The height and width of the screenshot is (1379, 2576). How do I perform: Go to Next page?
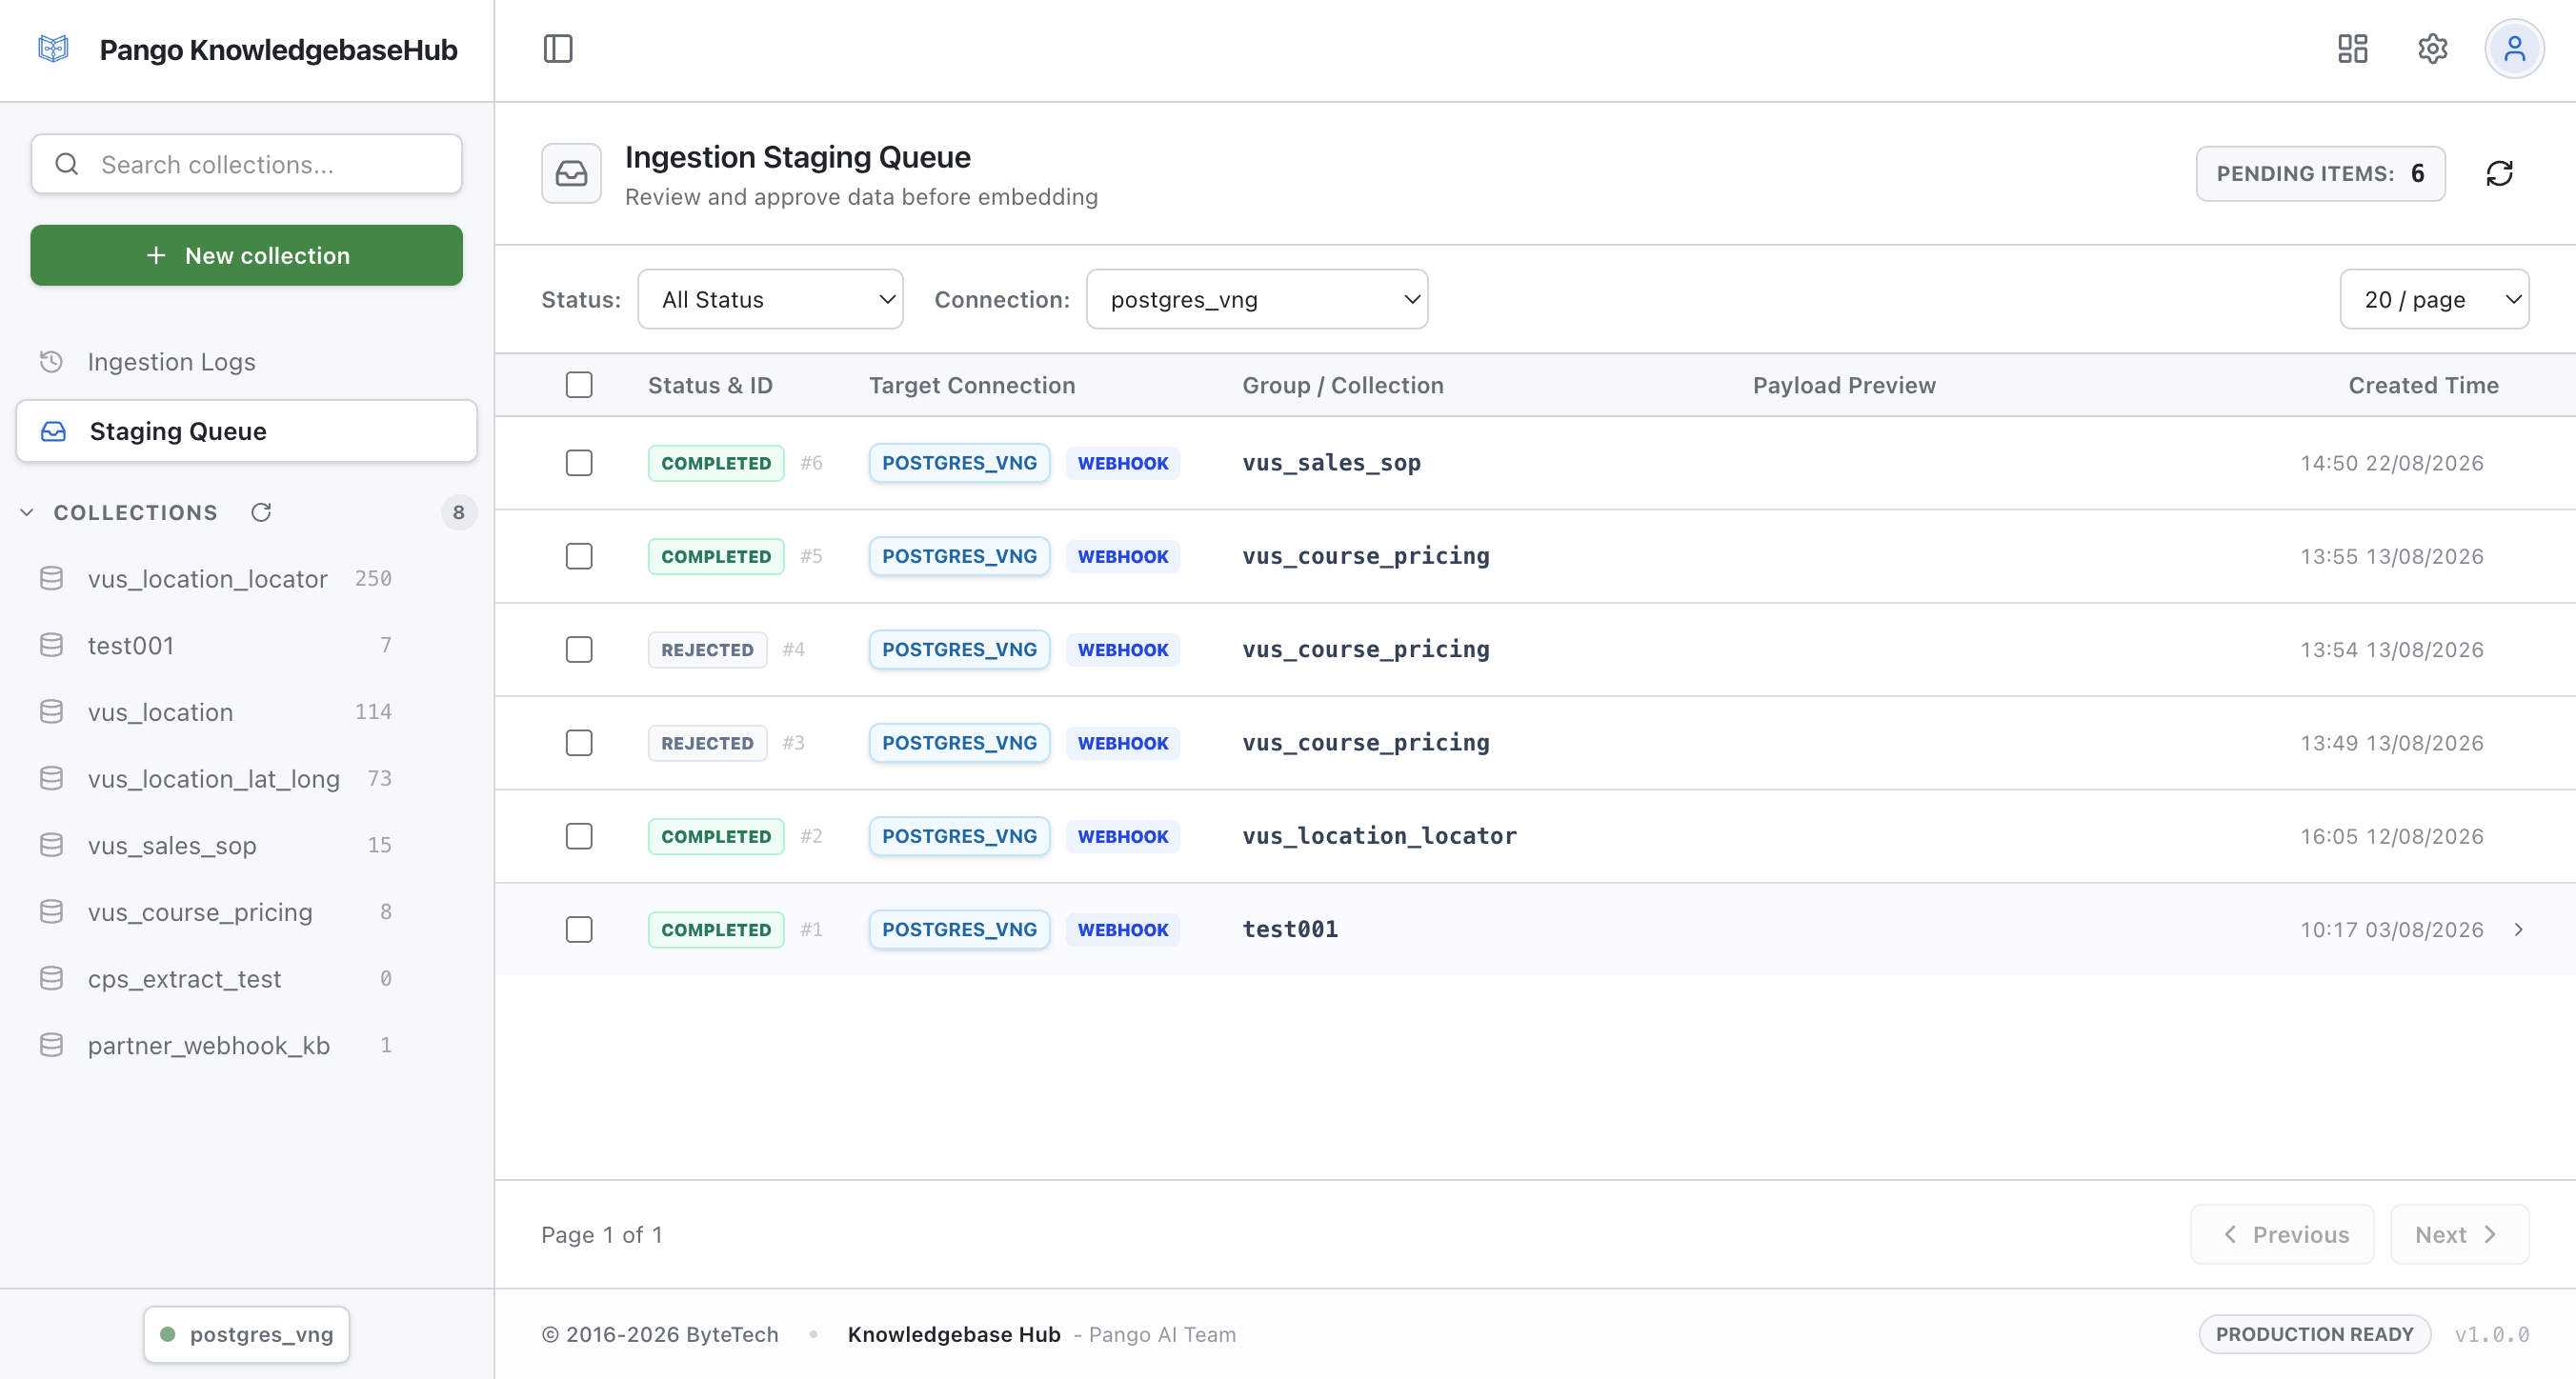click(2459, 1234)
